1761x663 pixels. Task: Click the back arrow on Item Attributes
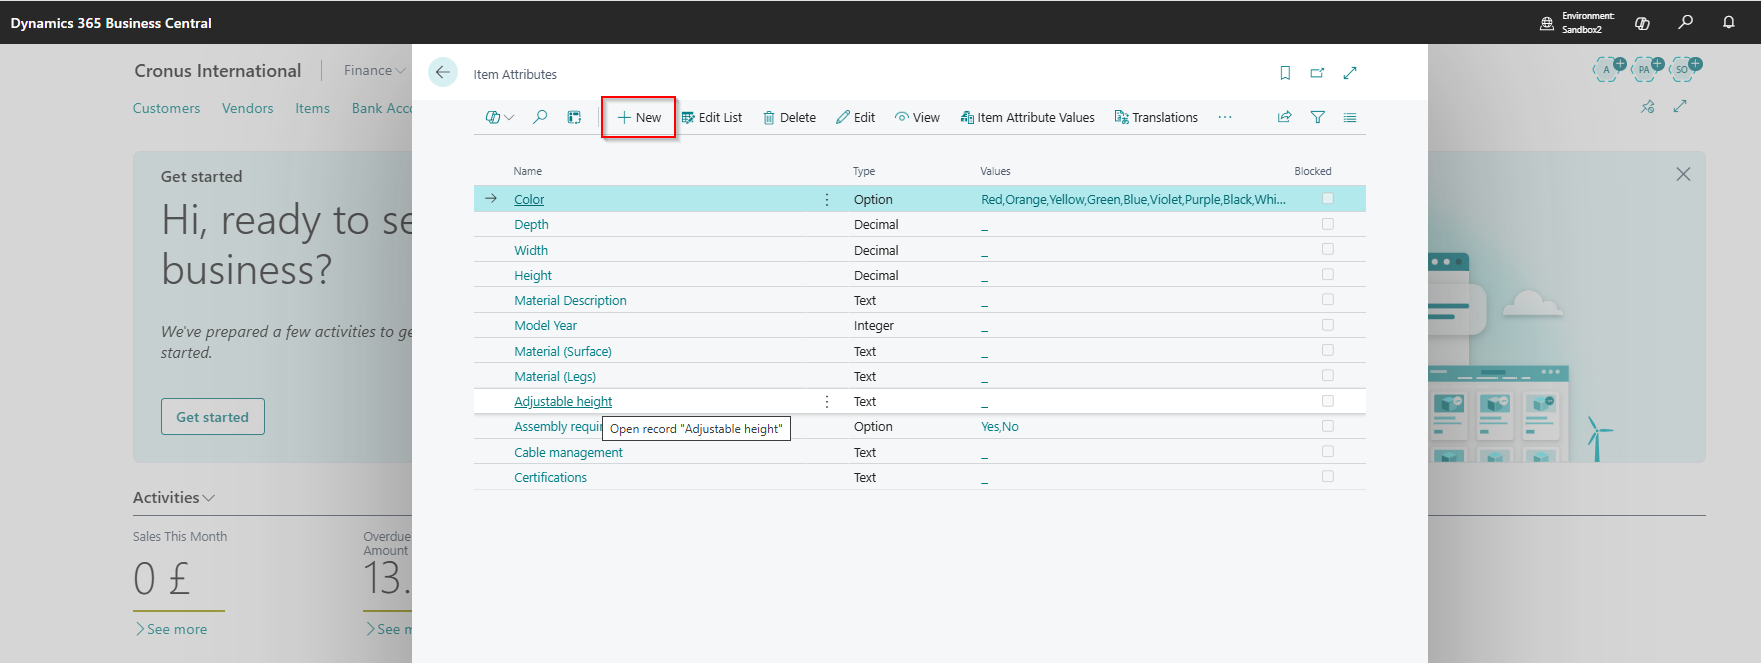[442, 73]
